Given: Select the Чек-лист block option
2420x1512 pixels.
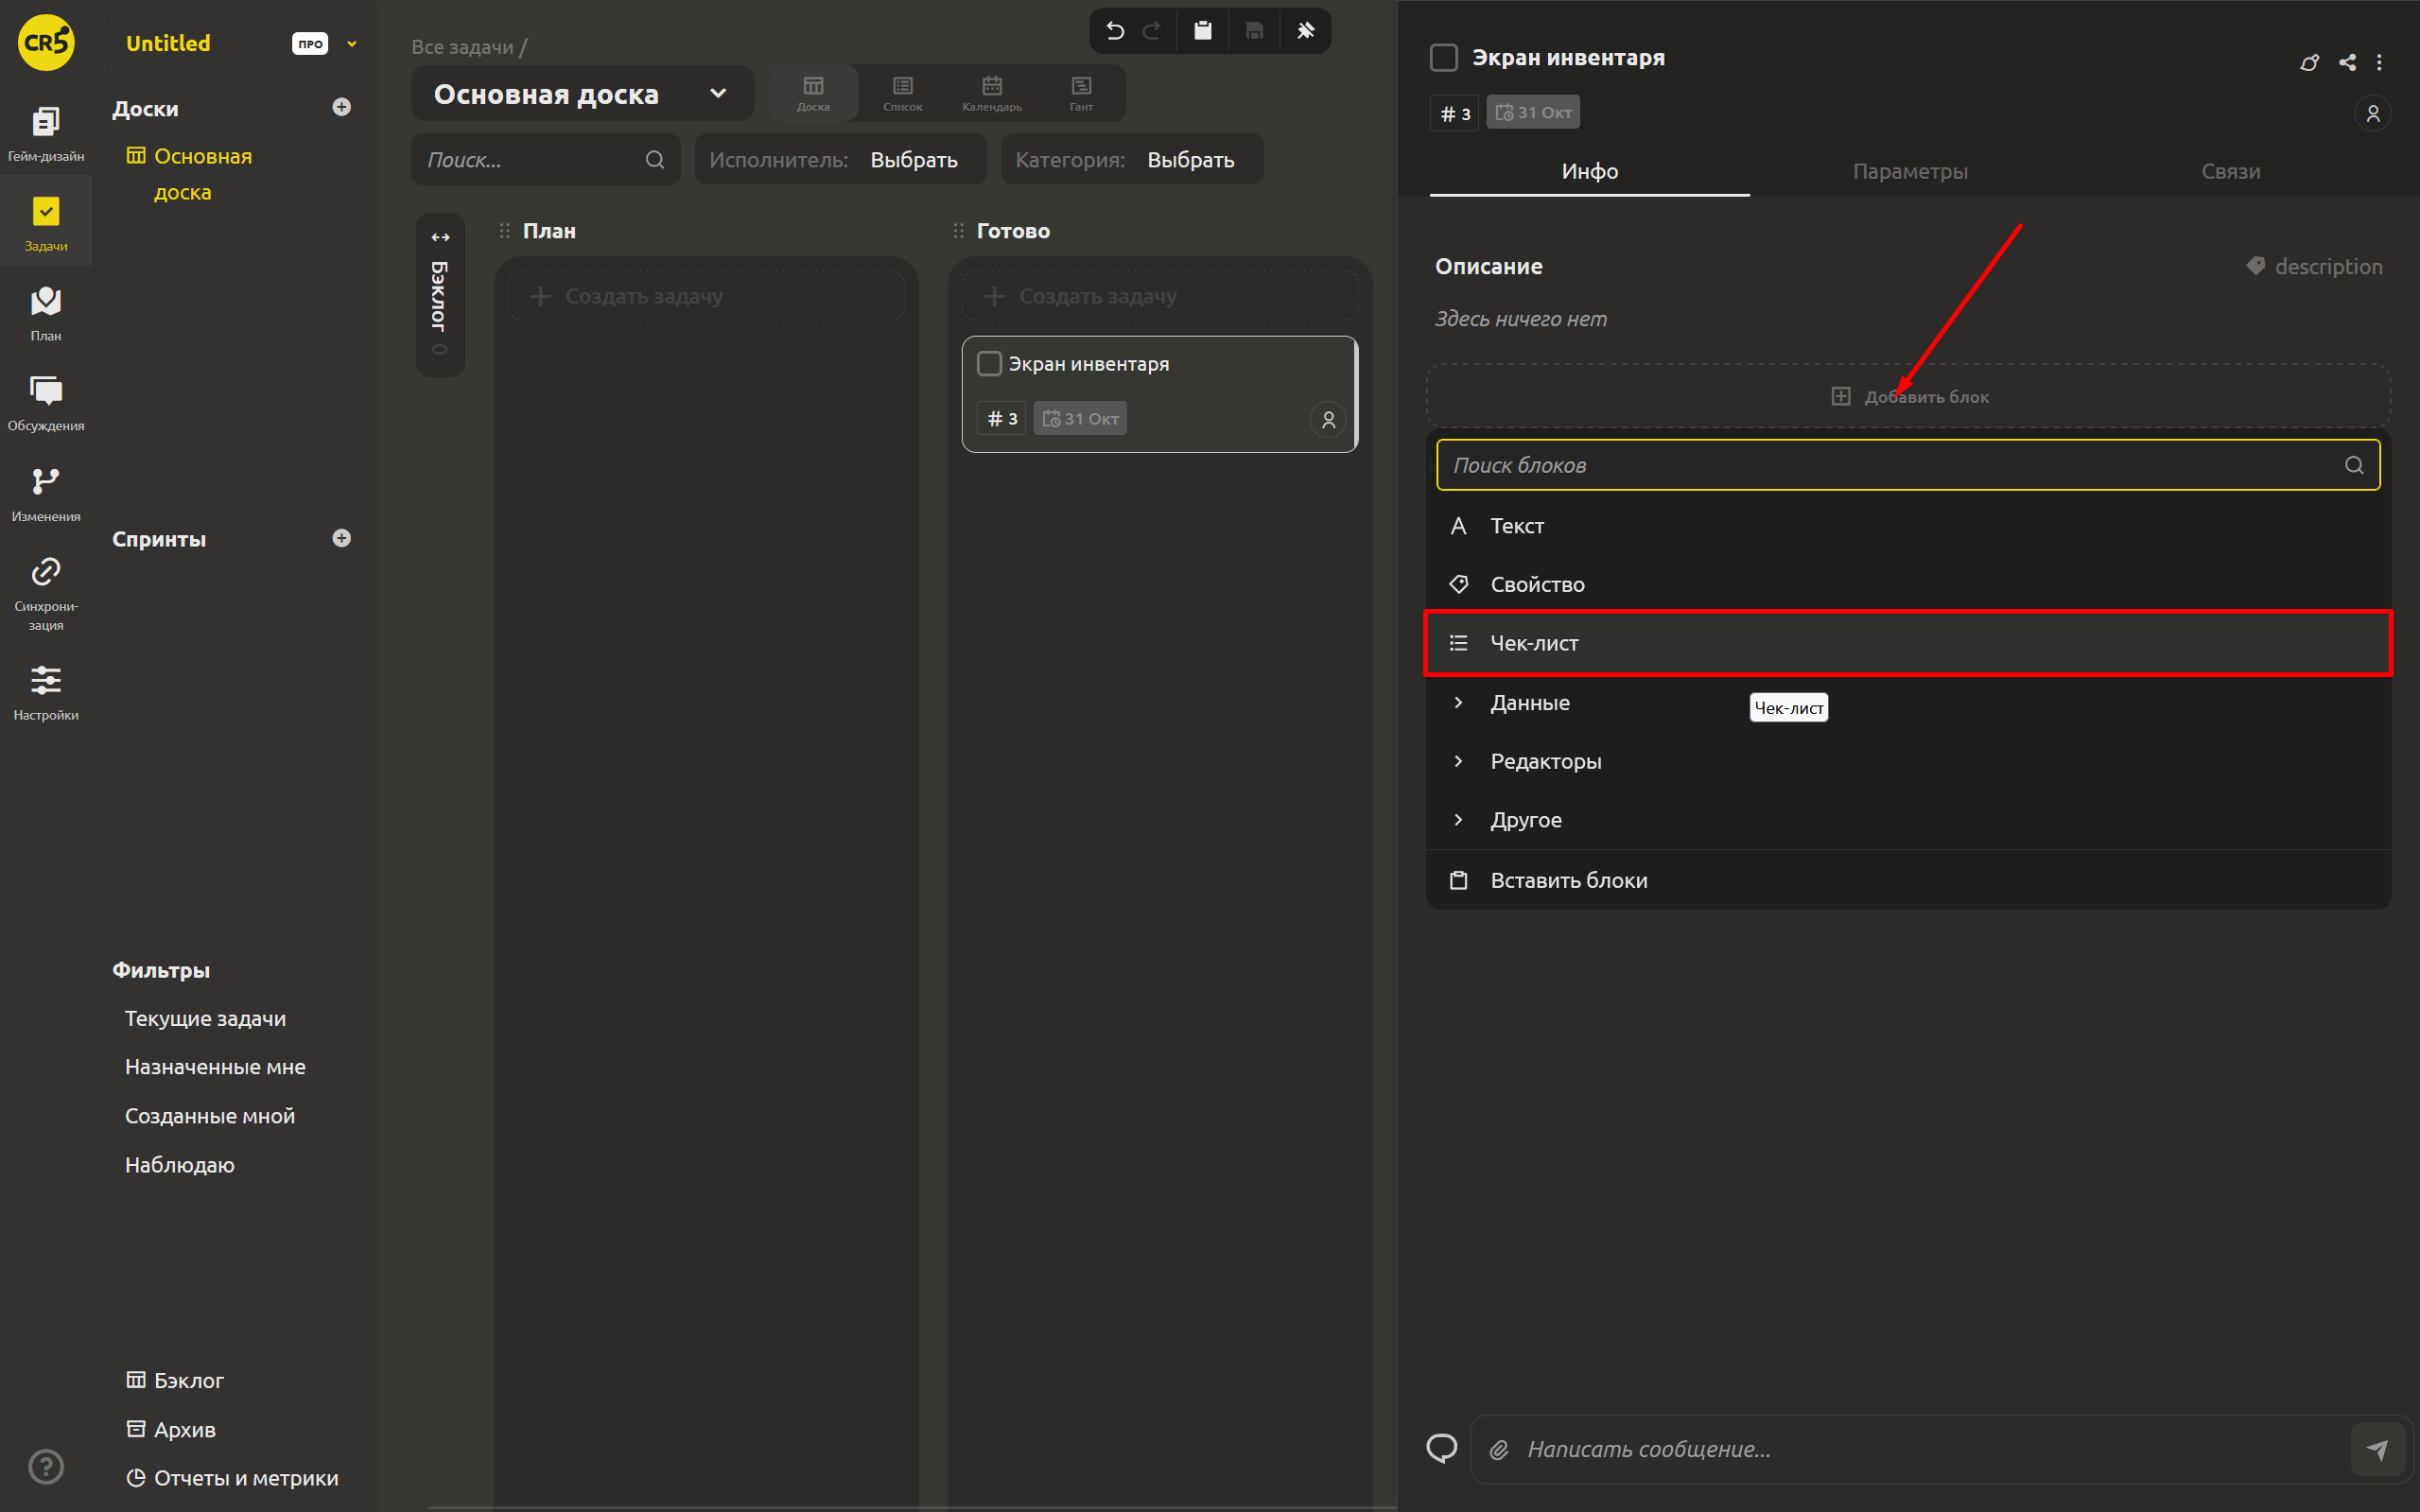Looking at the screenshot, I should pyautogui.click(x=1907, y=643).
